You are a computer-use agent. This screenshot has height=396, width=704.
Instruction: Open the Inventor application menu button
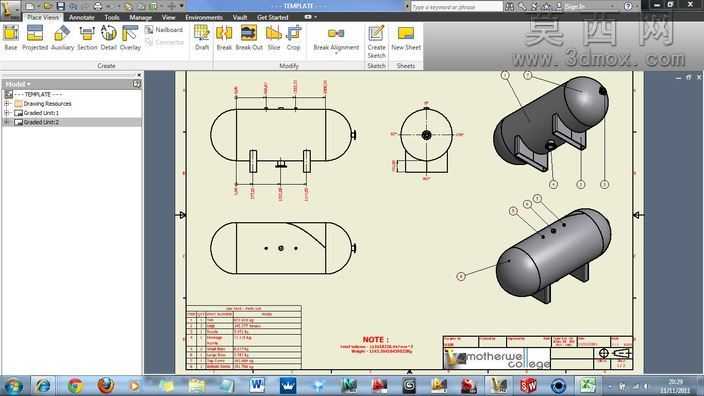click(x=10, y=9)
